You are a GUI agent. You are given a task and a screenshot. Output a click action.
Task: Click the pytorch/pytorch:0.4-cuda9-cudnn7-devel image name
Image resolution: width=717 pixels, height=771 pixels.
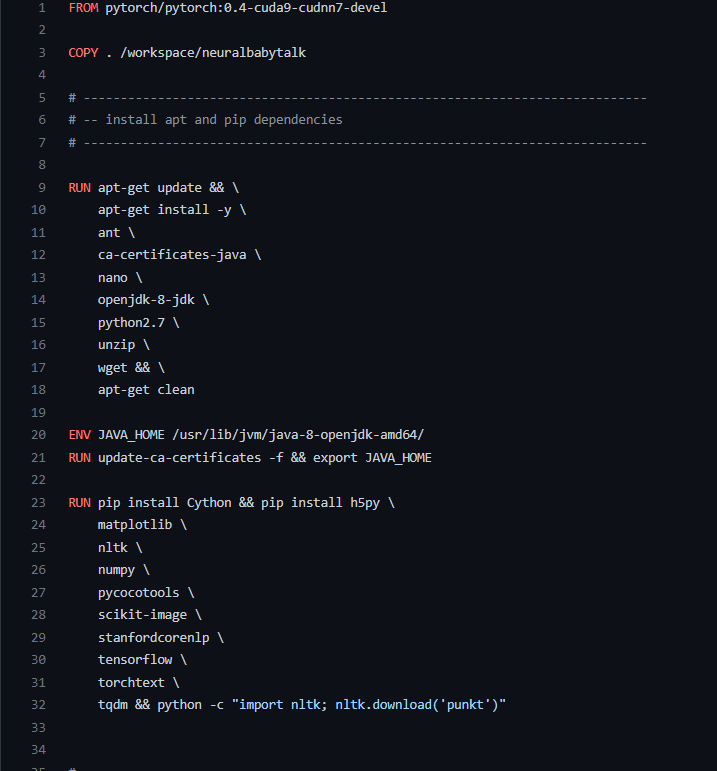(x=246, y=8)
